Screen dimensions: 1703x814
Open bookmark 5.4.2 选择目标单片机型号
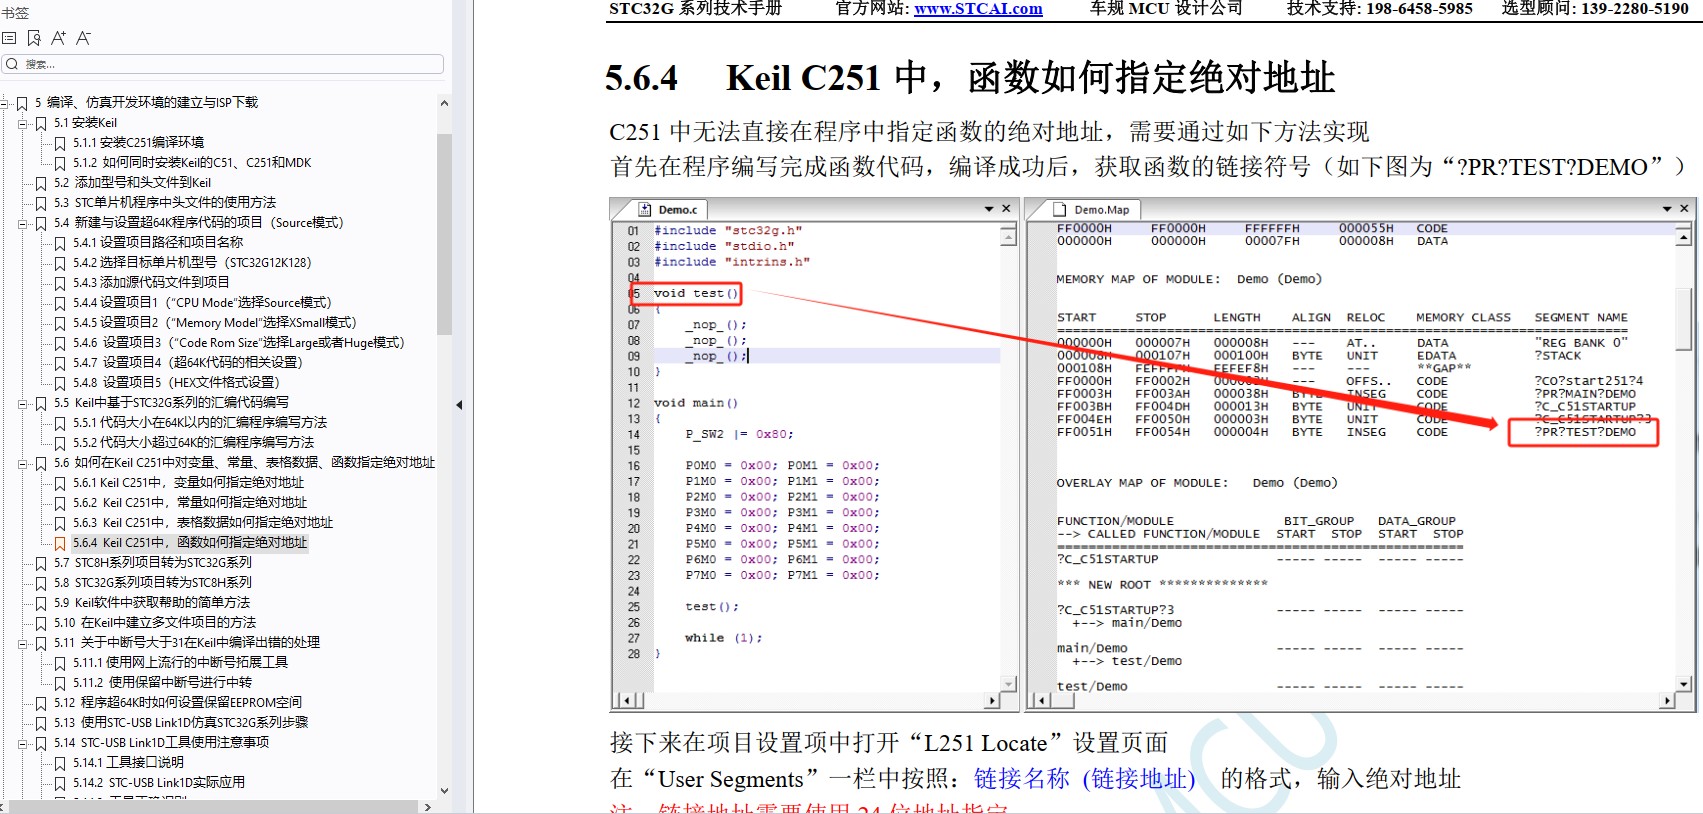click(x=192, y=263)
